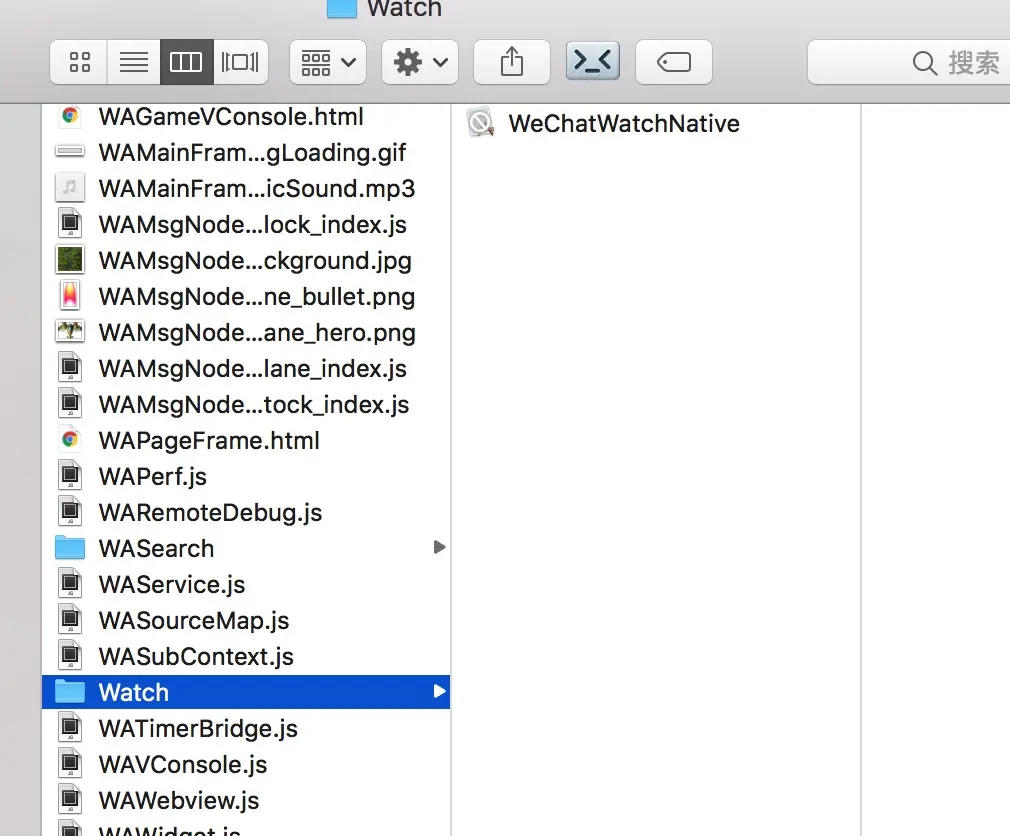
Task: Click the music icon of icSound.mp3
Action: coord(70,188)
